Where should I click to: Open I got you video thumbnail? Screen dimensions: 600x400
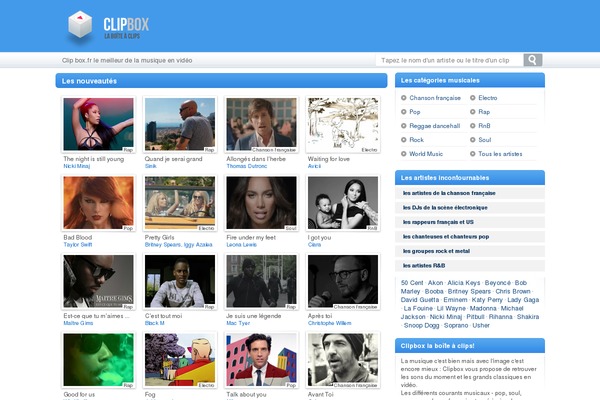[x=343, y=203]
